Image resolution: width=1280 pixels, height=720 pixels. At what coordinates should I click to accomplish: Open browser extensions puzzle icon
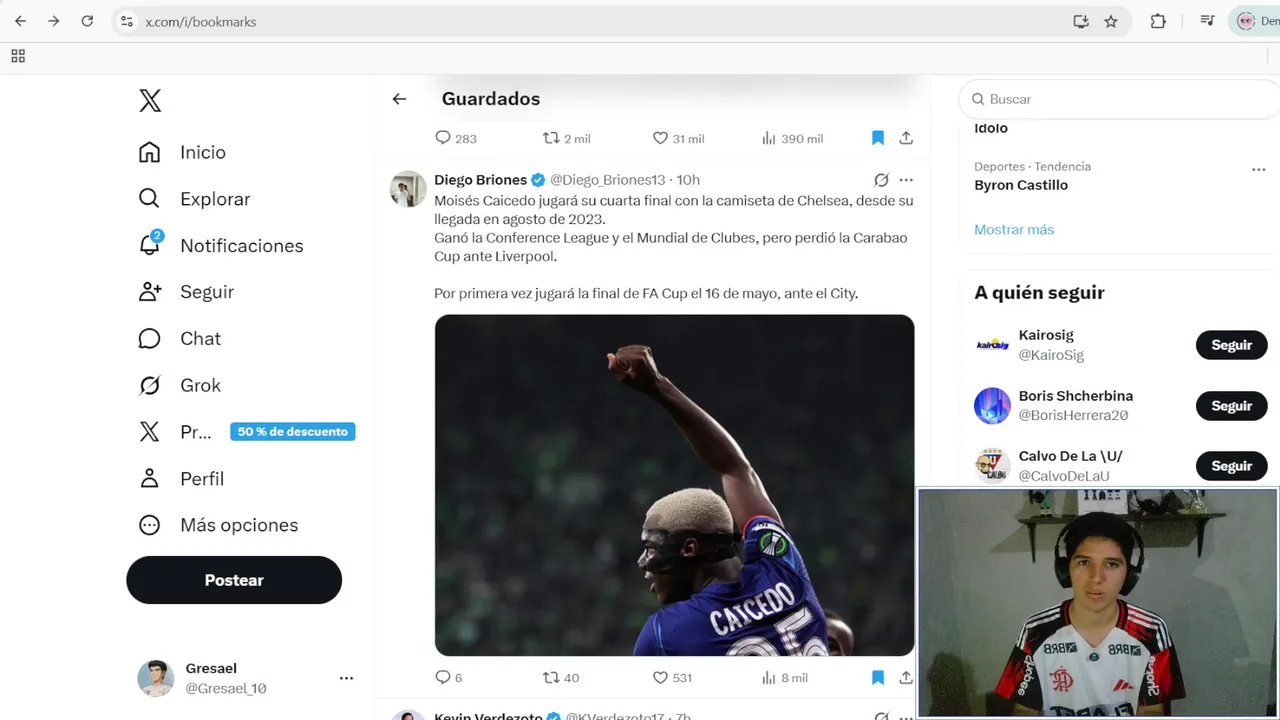(1158, 21)
